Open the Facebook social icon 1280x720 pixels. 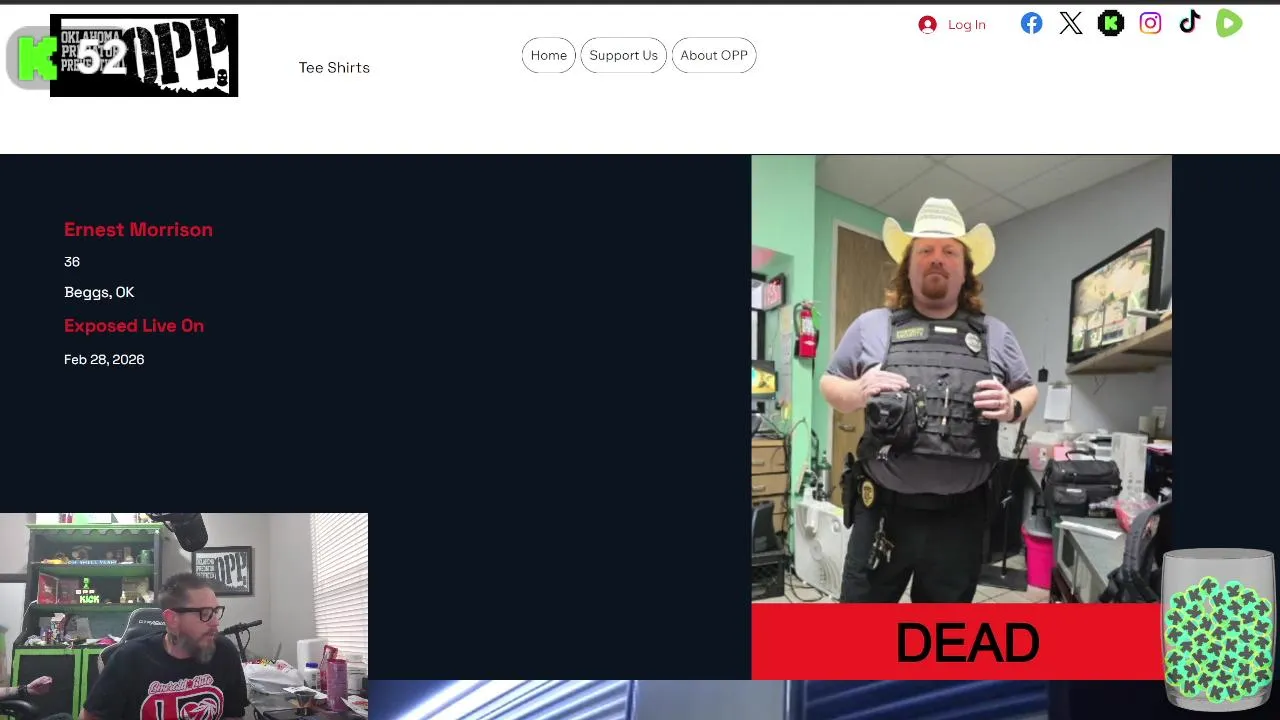pos(1031,23)
